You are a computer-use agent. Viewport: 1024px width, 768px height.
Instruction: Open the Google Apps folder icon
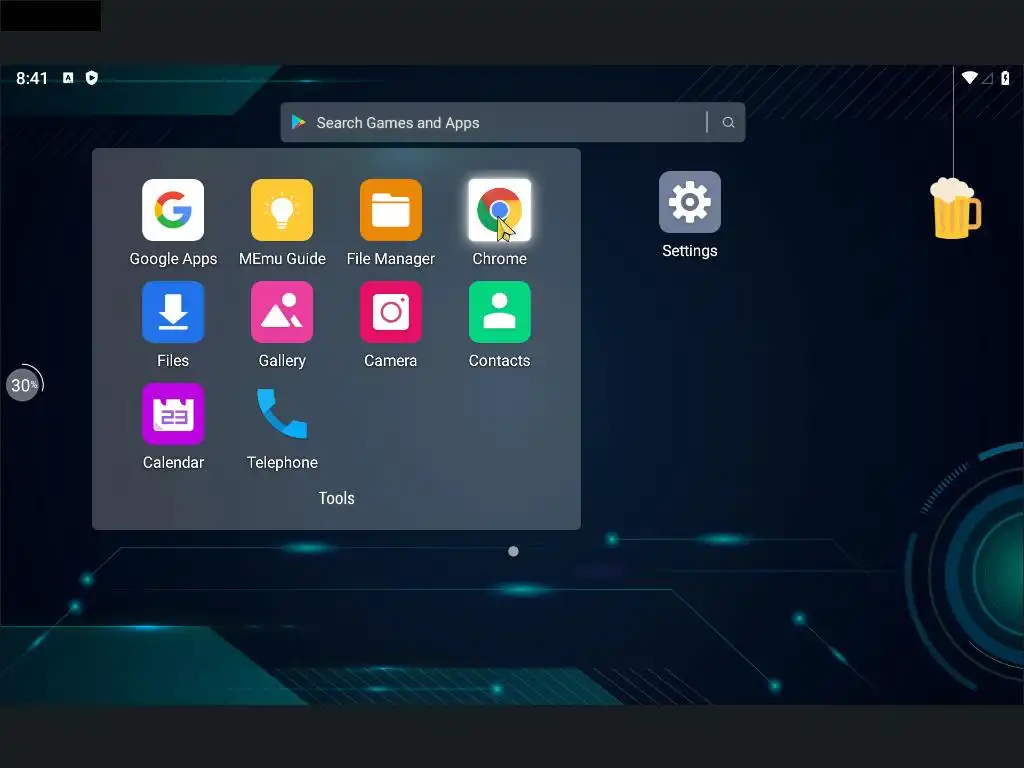click(x=173, y=210)
